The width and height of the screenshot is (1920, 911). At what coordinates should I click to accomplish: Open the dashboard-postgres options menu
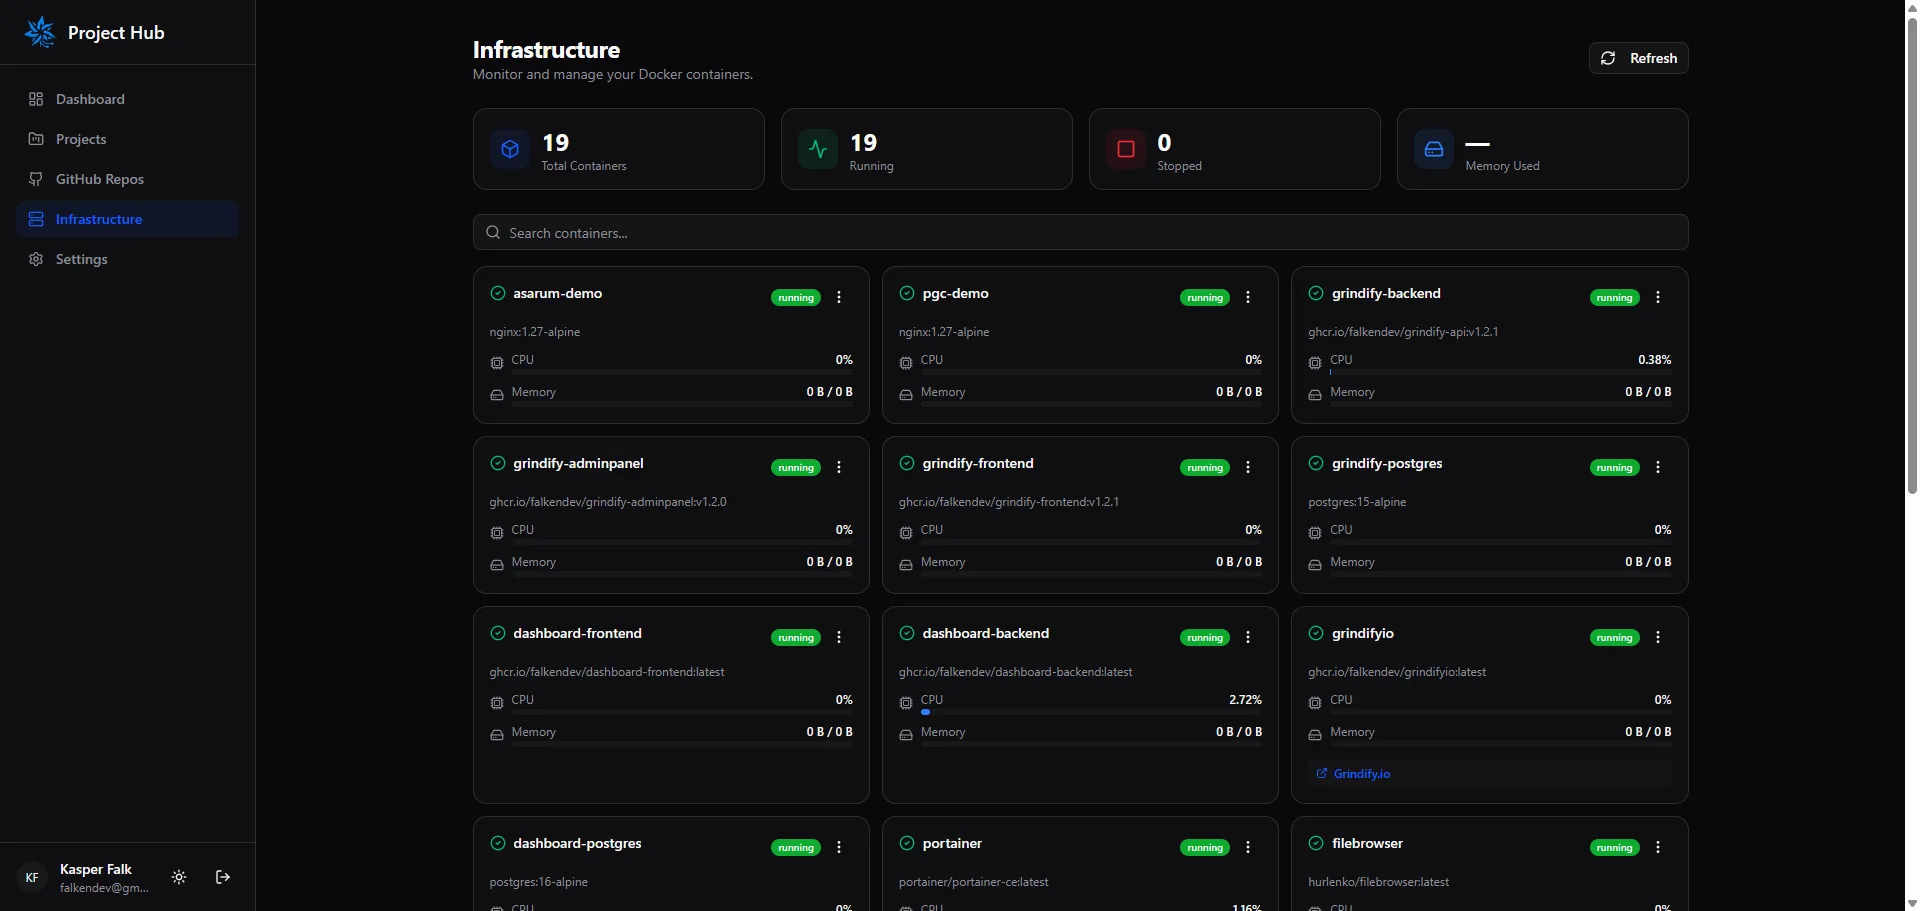click(x=839, y=847)
